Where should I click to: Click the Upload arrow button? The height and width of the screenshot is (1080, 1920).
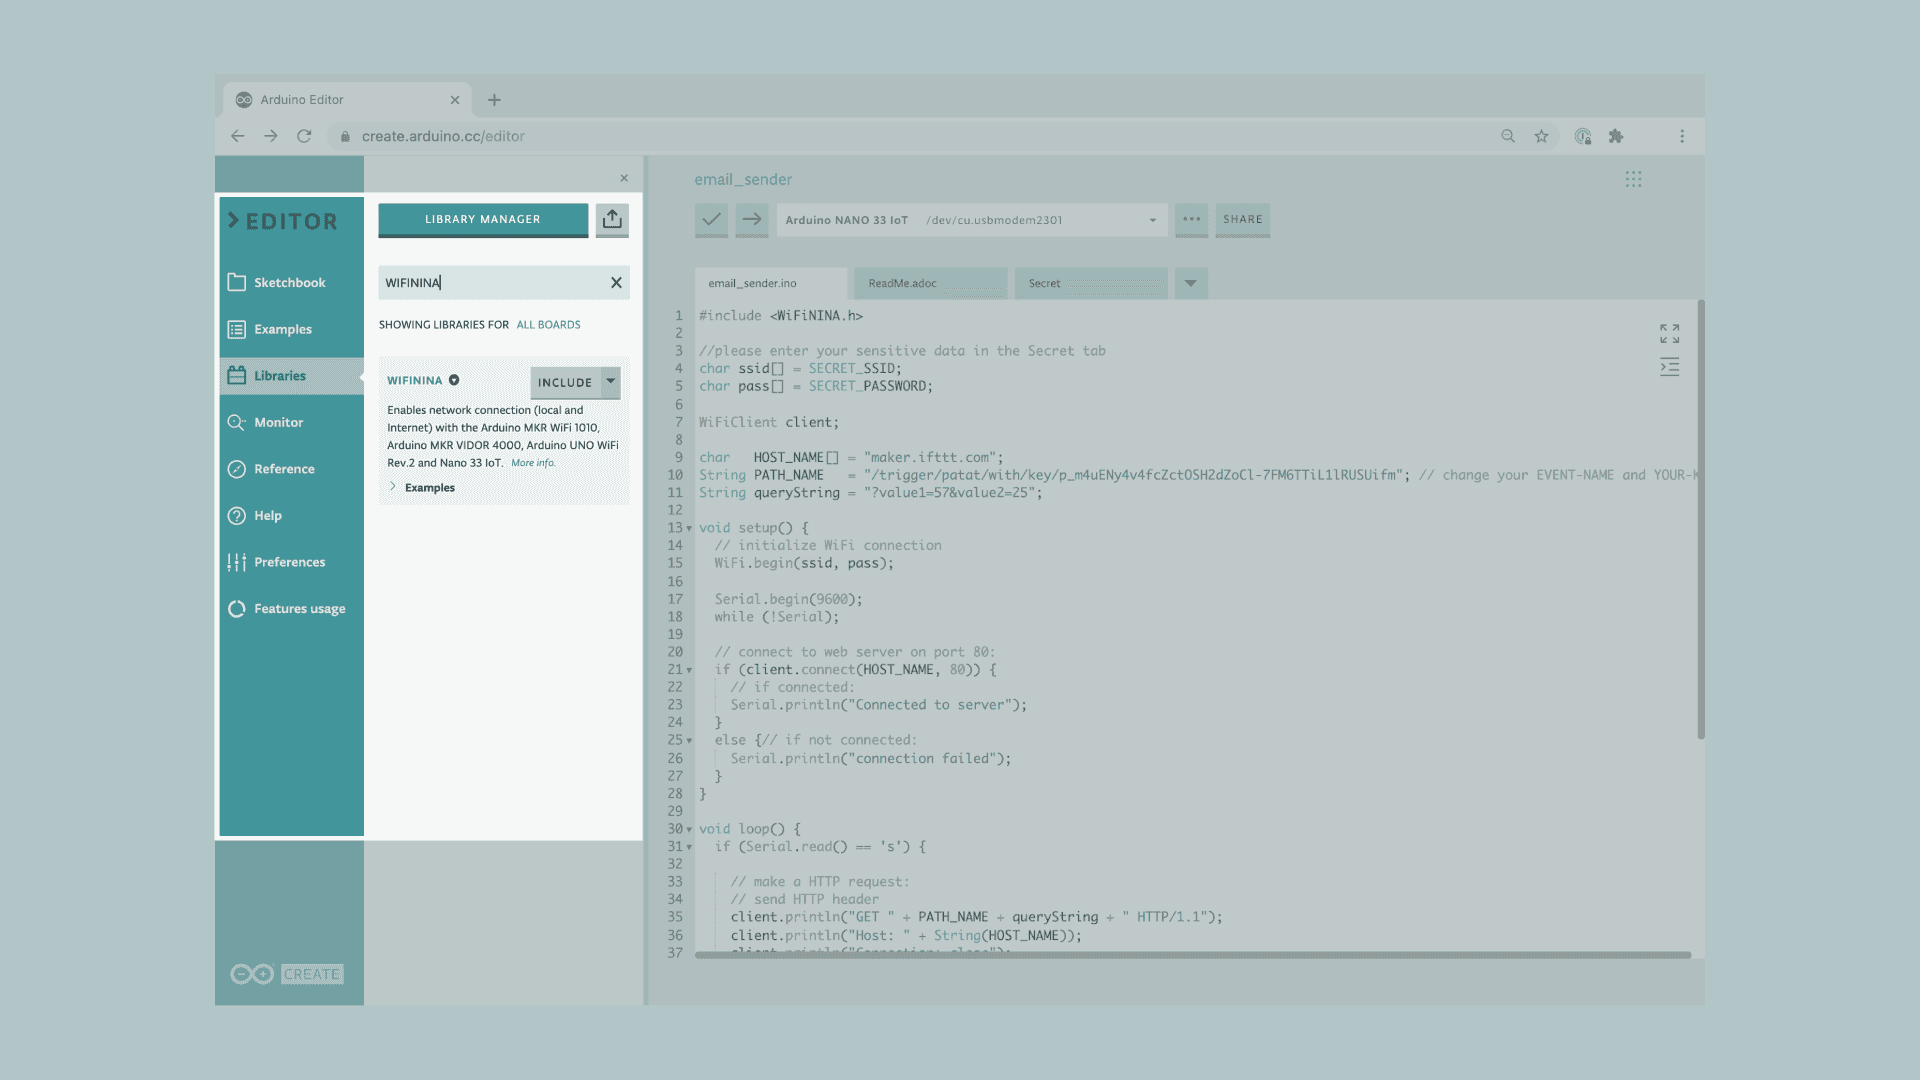tap(752, 219)
